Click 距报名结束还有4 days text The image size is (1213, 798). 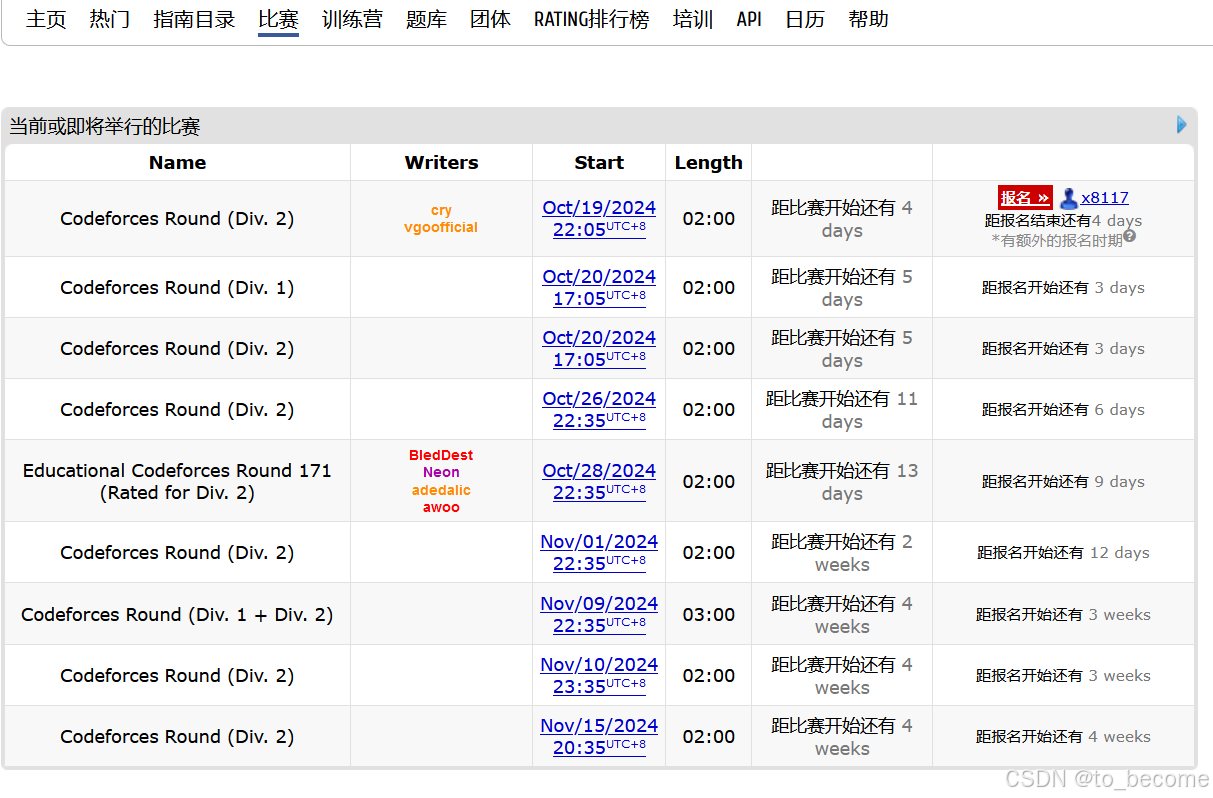pos(1063,220)
